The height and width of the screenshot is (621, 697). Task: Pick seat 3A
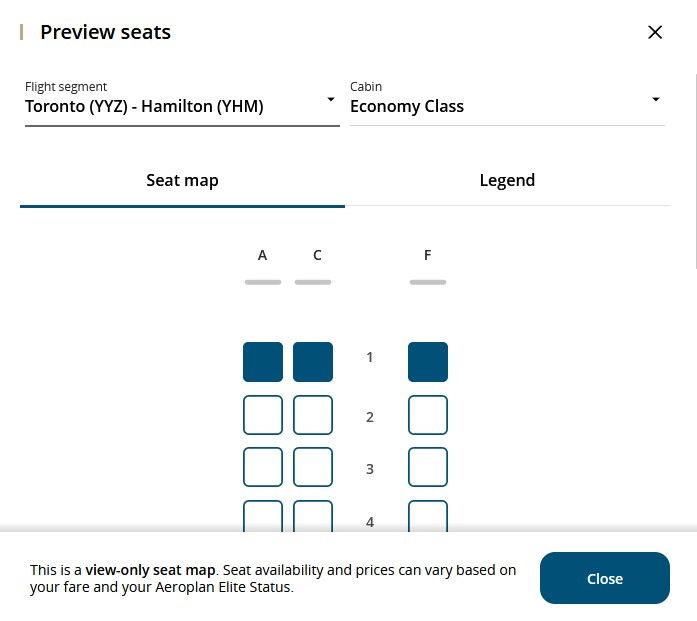[x=263, y=467]
